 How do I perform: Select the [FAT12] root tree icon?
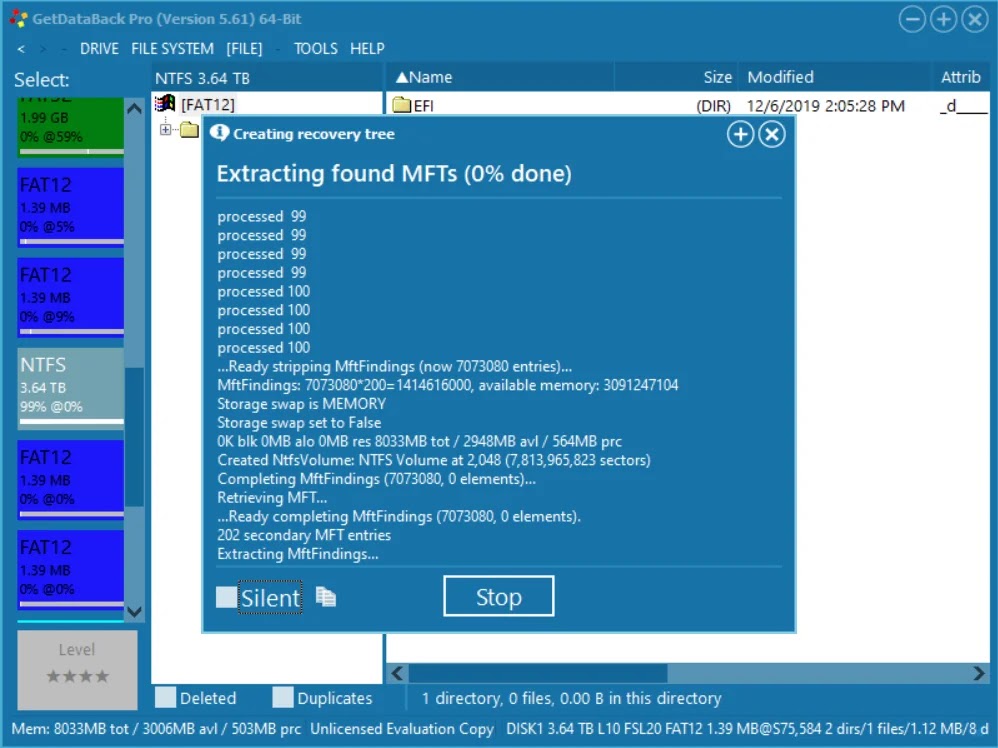click(165, 103)
